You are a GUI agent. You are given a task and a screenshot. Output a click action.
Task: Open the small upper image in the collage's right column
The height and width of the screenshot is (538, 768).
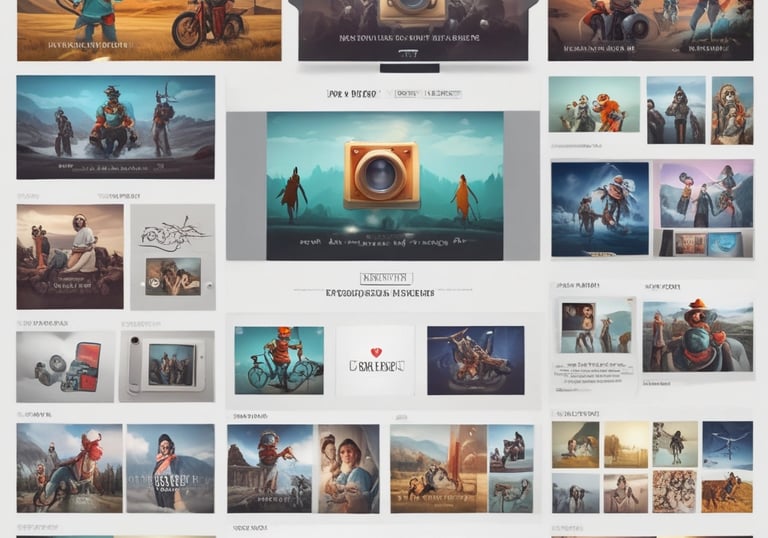click(x=511, y=448)
